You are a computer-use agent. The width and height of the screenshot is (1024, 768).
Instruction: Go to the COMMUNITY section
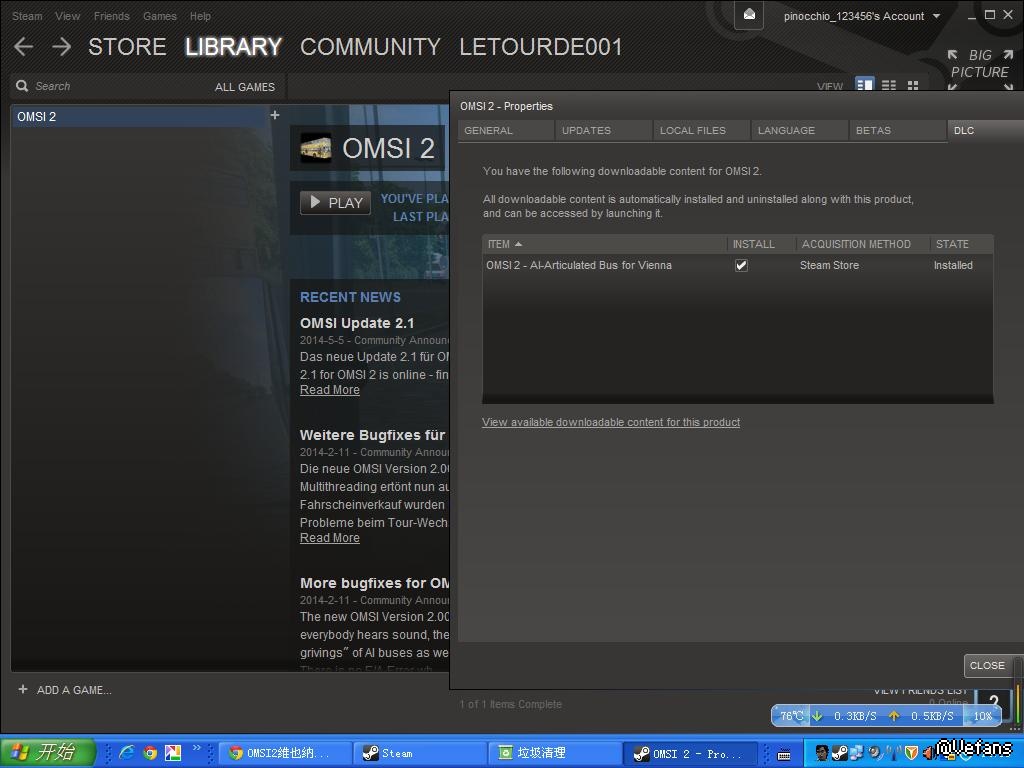[x=370, y=46]
